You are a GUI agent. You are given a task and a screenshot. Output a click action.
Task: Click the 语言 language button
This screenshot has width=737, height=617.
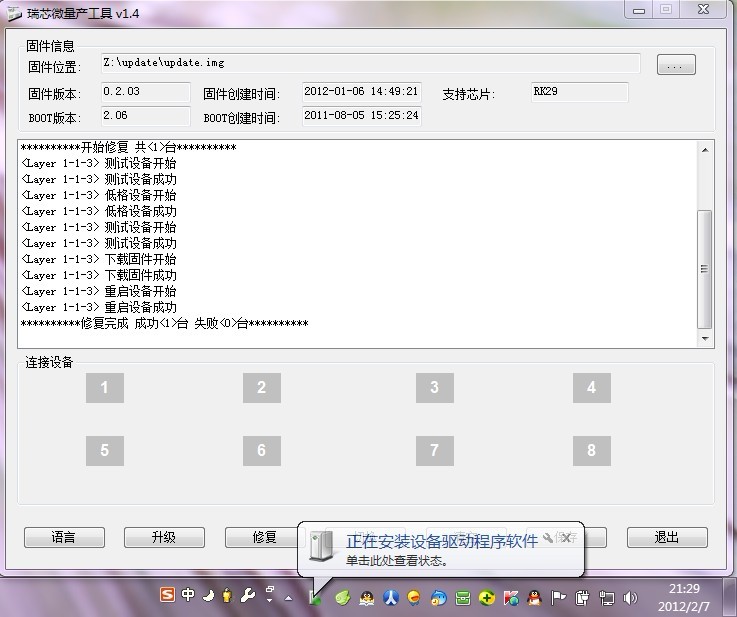(64, 537)
